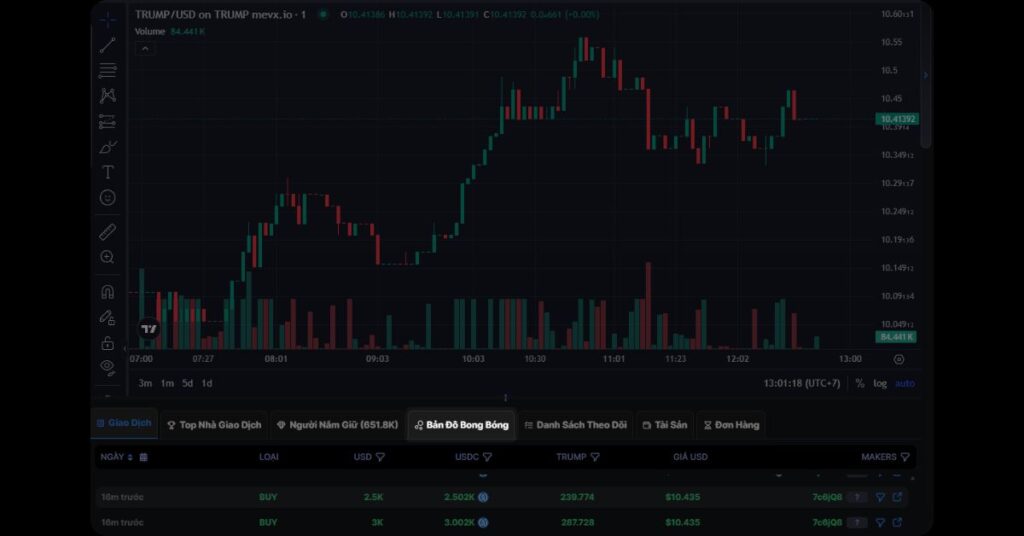Viewport: 1024px width, 536px height.
Task: Open Tài Sản tab
Action: pyautogui.click(x=665, y=425)
